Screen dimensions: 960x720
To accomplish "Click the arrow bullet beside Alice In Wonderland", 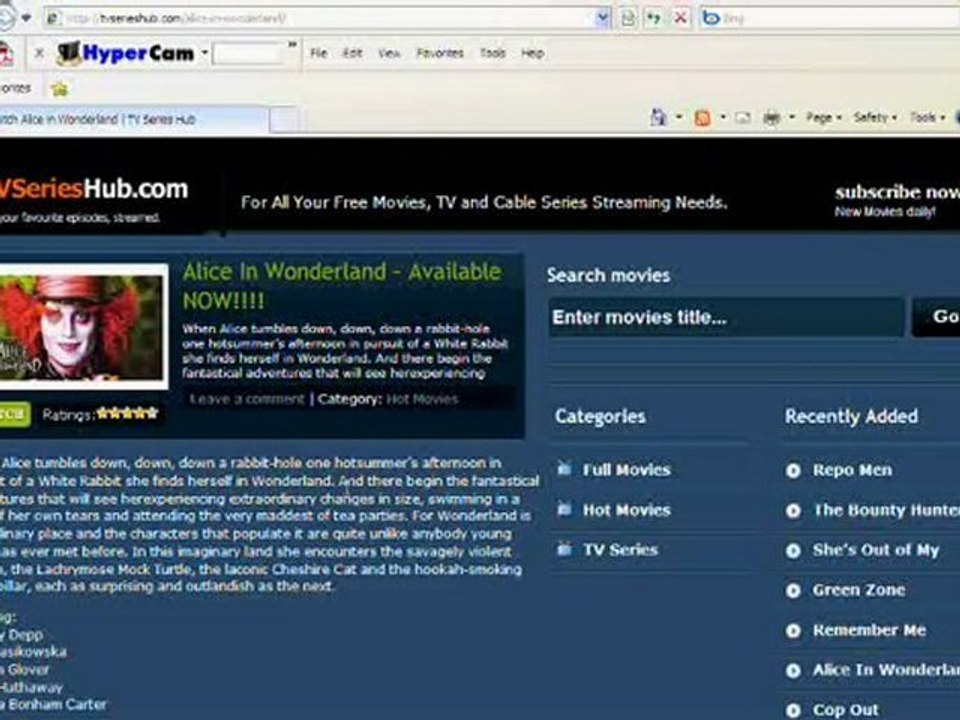I will [x=793, y=670].
